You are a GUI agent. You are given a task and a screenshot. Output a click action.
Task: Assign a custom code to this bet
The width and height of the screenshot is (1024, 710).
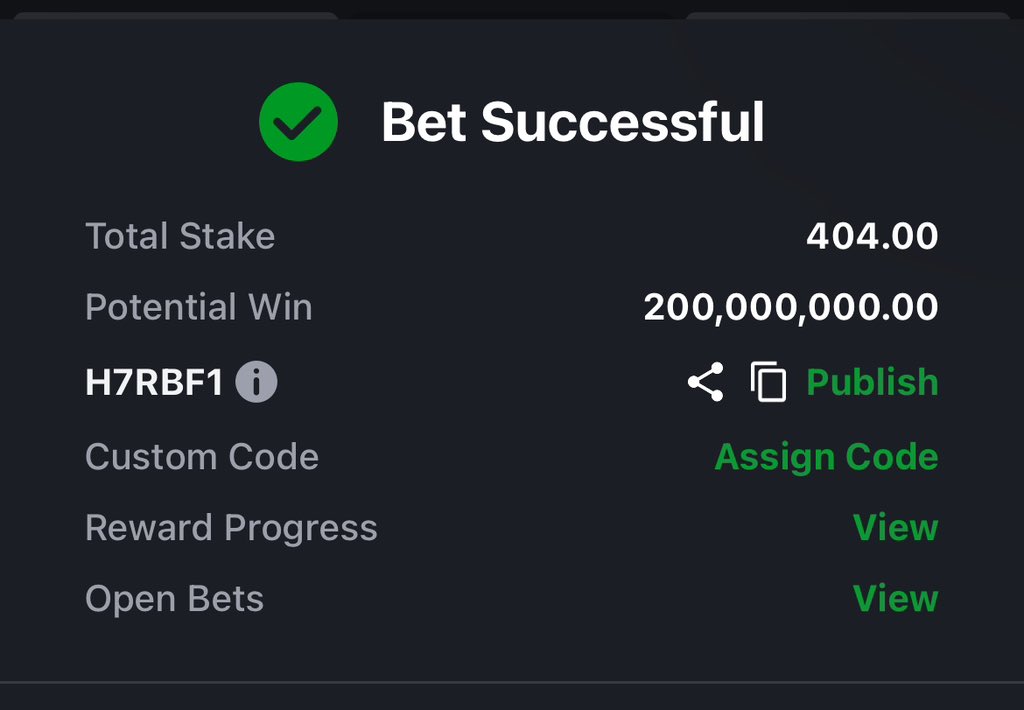[x=827, y=457]
